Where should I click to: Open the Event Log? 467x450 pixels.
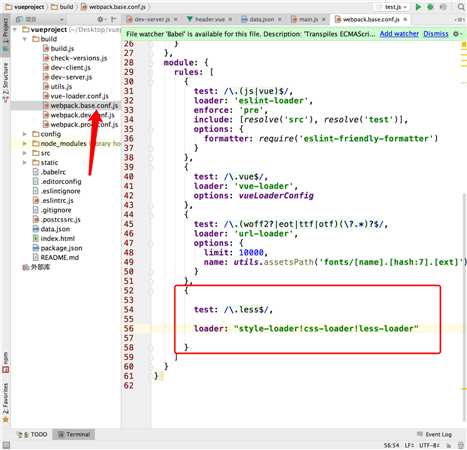point(435,435)
